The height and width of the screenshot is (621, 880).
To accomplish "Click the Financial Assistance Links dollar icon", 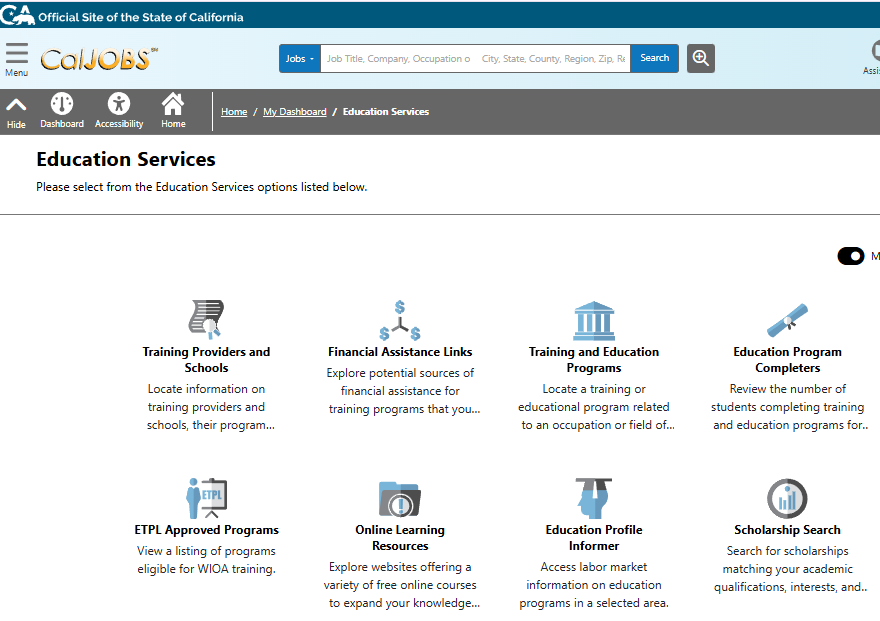I will [400, 320].
